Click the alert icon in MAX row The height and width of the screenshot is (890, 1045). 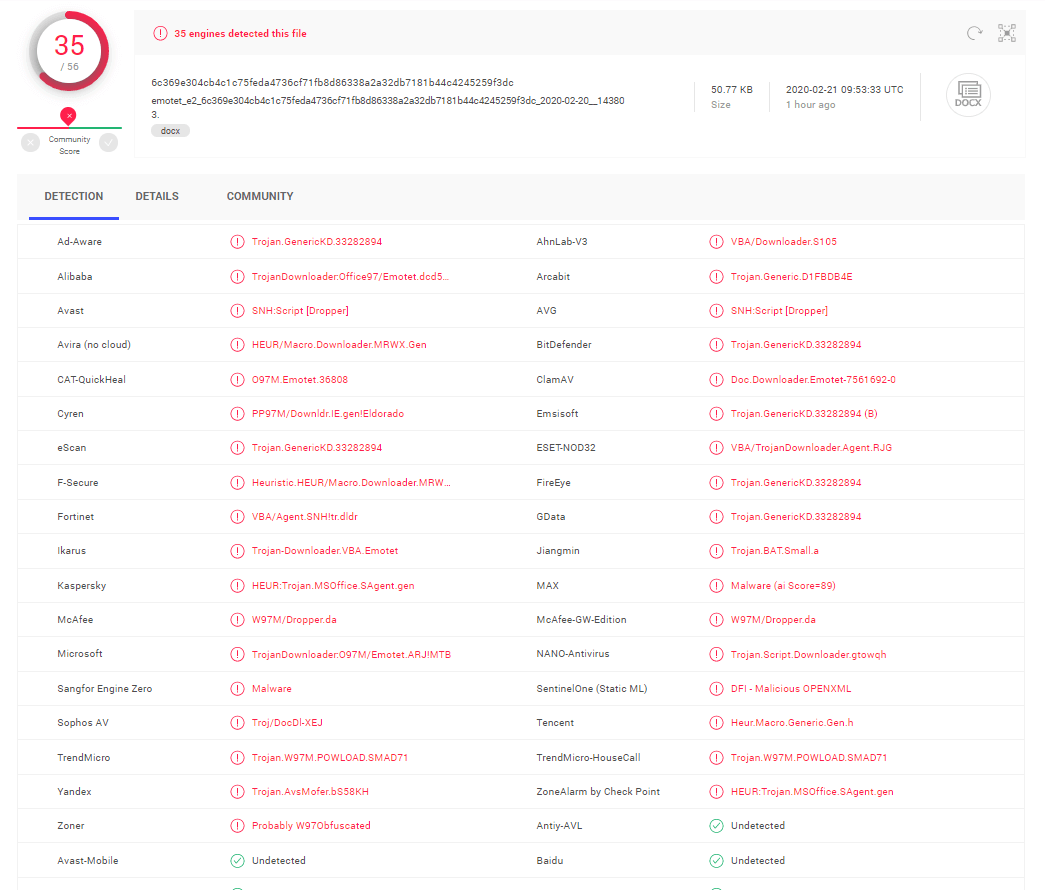716,586
